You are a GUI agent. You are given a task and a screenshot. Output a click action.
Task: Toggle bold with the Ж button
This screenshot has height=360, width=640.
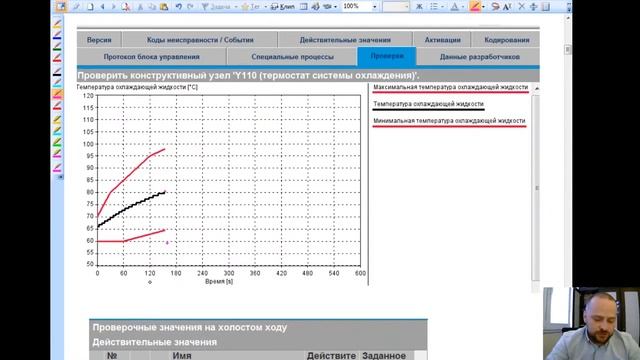pyautogui.click(x=419, y=7)
